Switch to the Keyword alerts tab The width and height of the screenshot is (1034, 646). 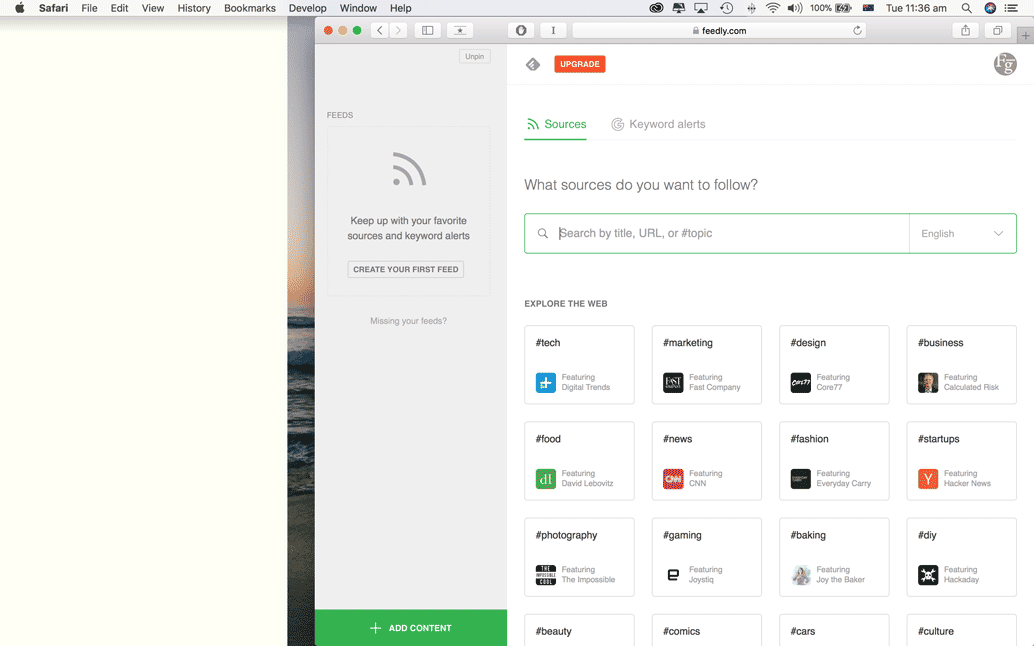(658, 124)
